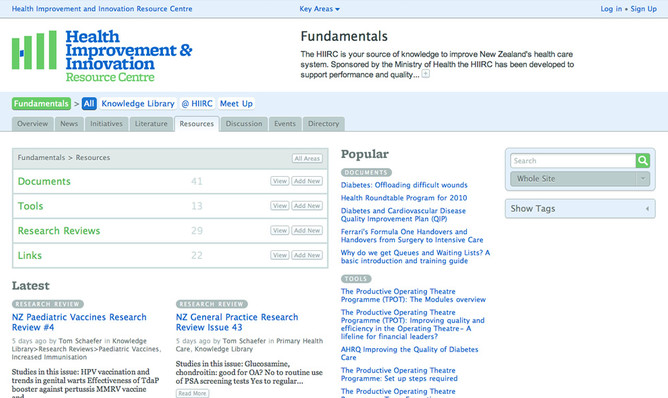Screen dimensions: 668x398
Task: Switch to the Literature tab
Action: (x=151, y=124)
